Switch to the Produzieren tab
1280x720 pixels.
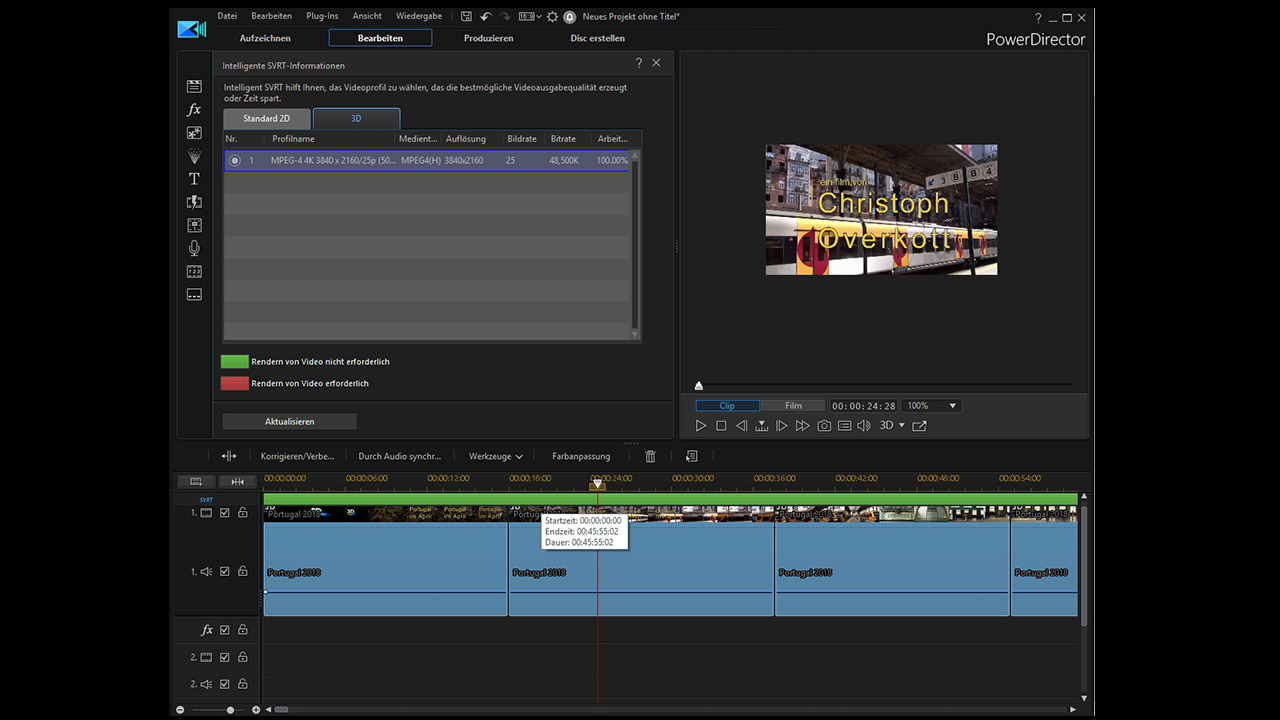pyautogui.click(x=488, y=38)
